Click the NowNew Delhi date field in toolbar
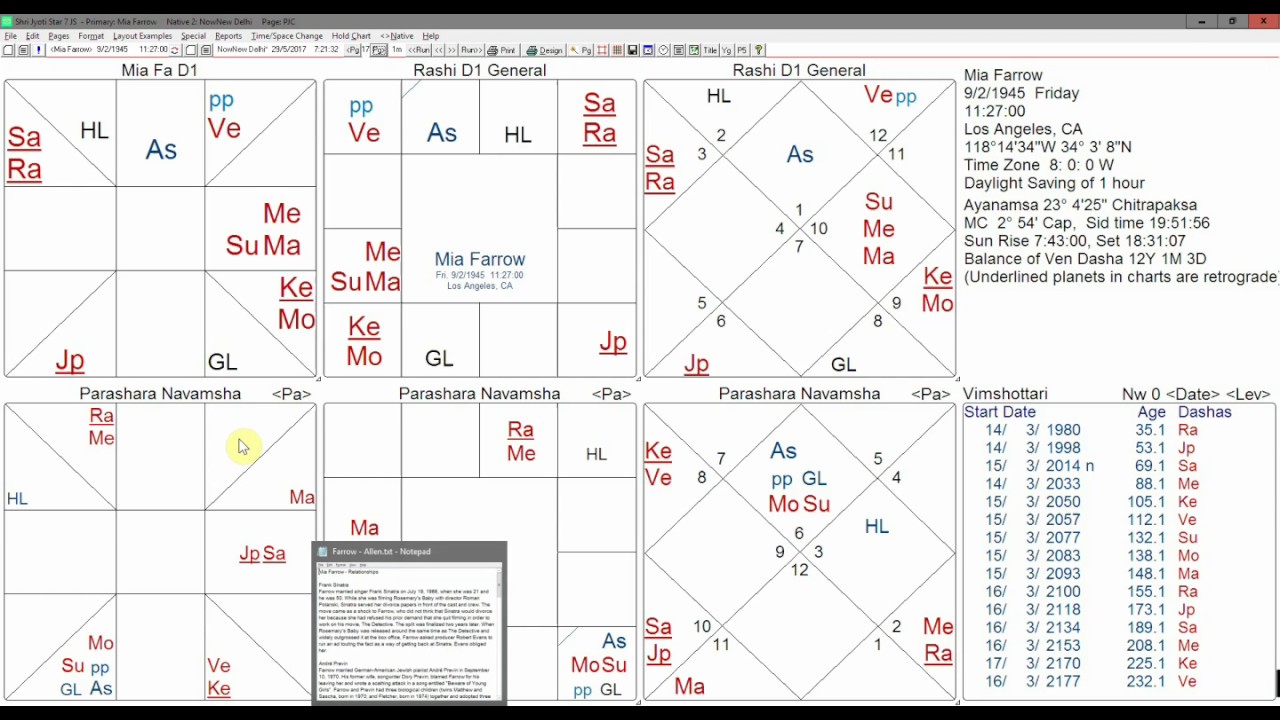Image resolution: width=1280 pixels, height=720 pixels. click(x=278, y=50)
